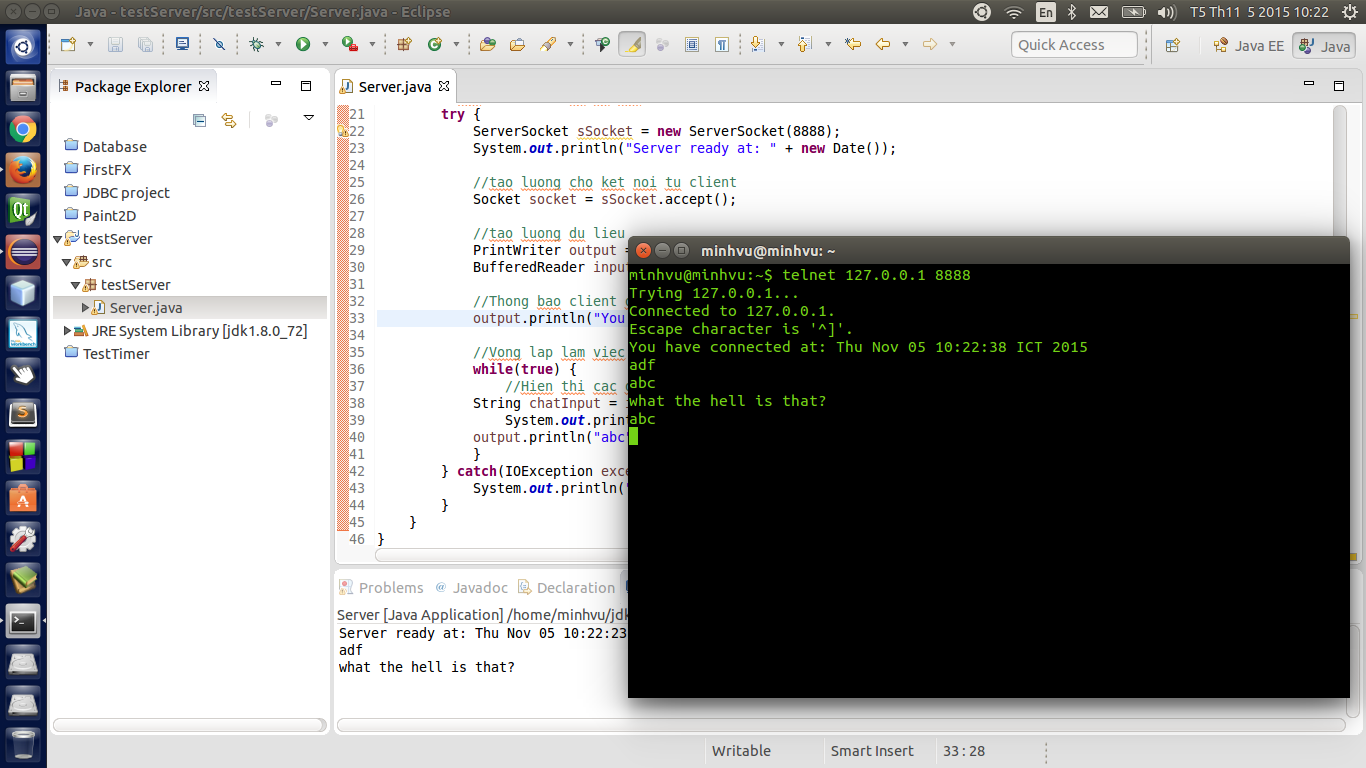Click the Open Perspective icon
The height and width of the screenshot is (768, 1366).
click(1173, 45)
